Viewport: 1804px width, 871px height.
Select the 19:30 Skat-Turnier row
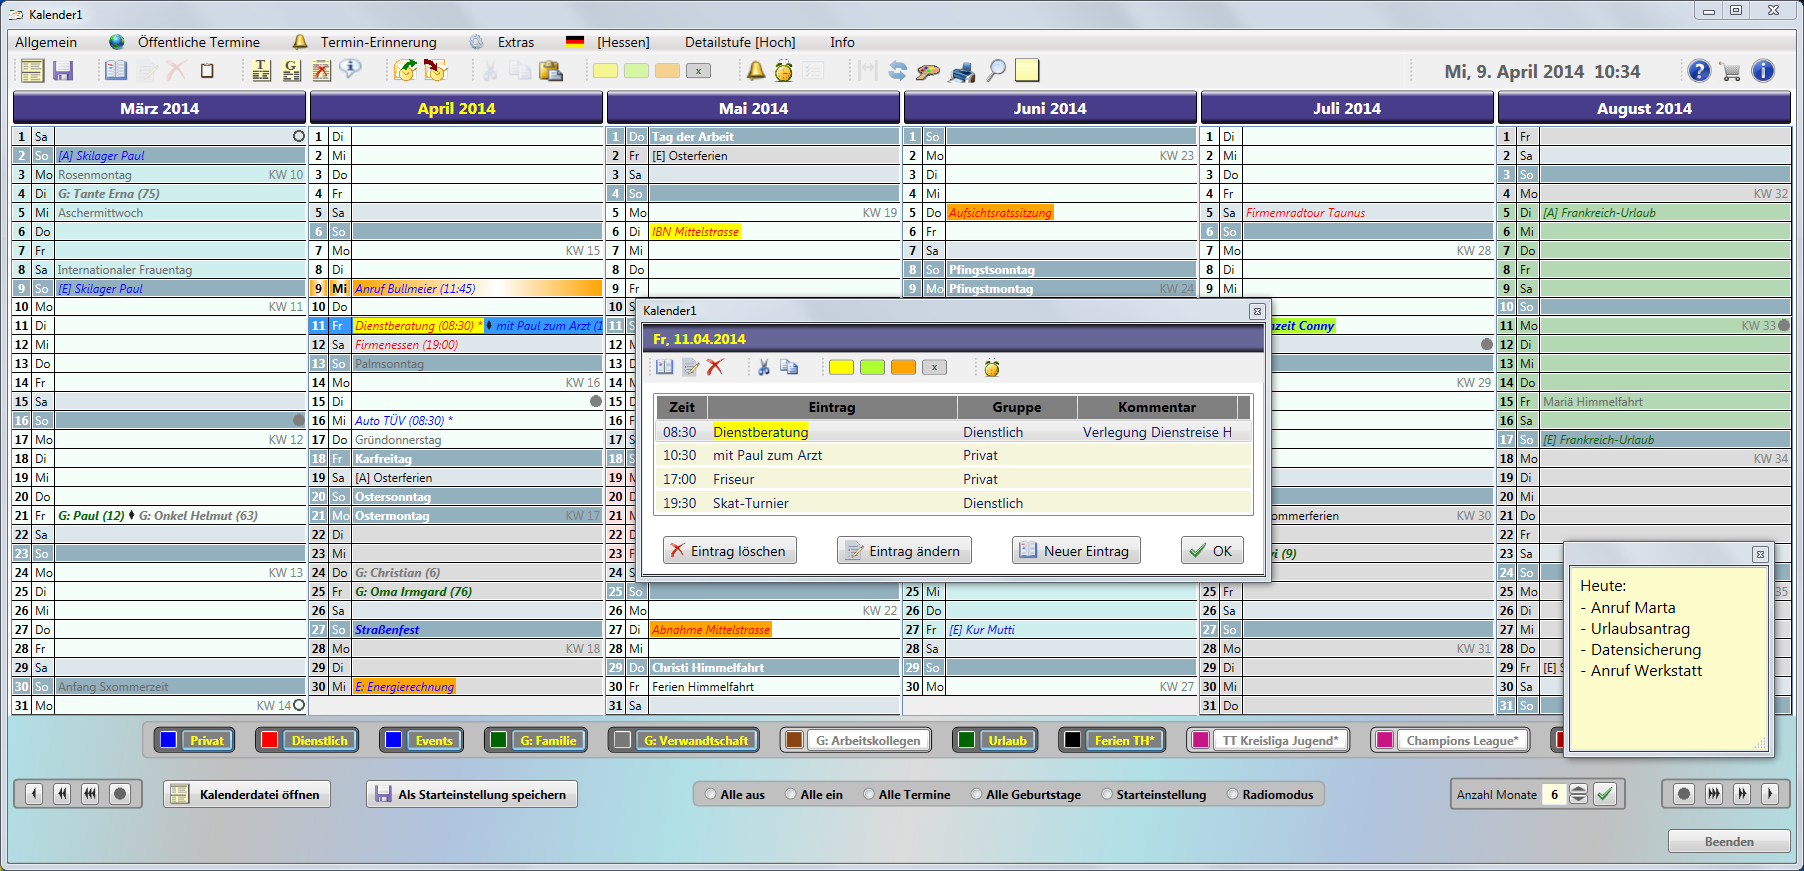[x=952, y=503]
